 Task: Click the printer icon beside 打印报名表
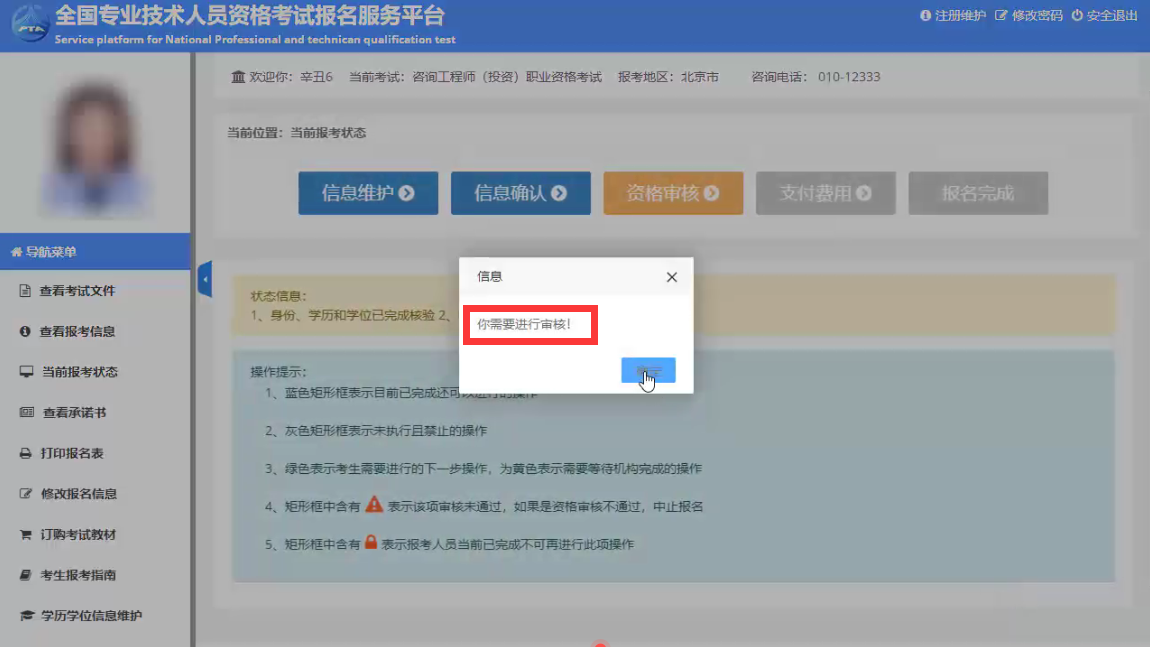26,454
